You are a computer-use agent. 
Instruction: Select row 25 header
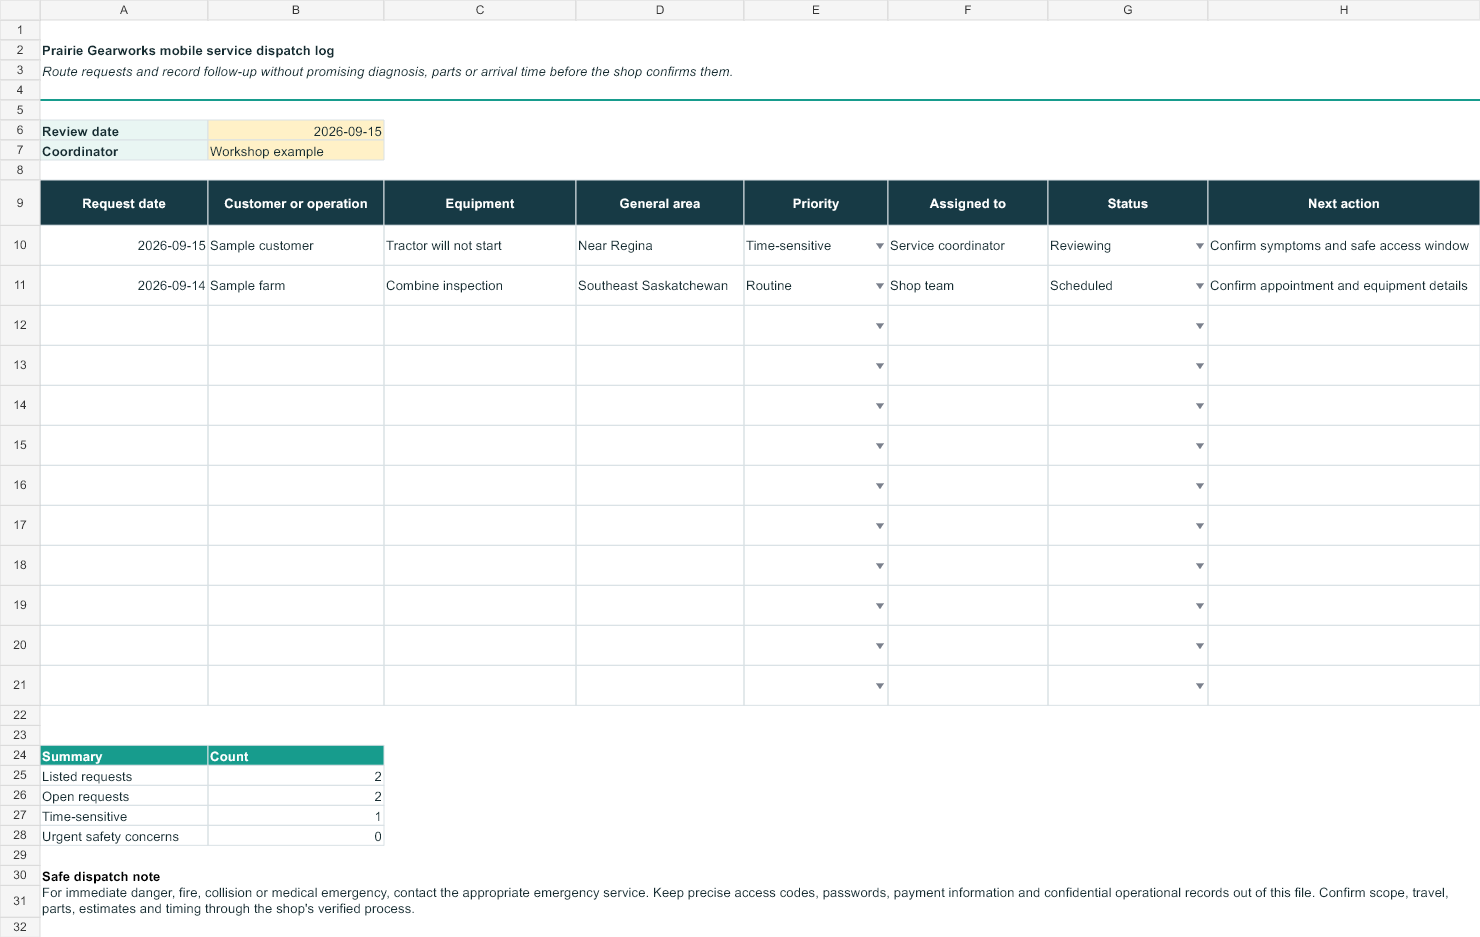pos(20,775)
